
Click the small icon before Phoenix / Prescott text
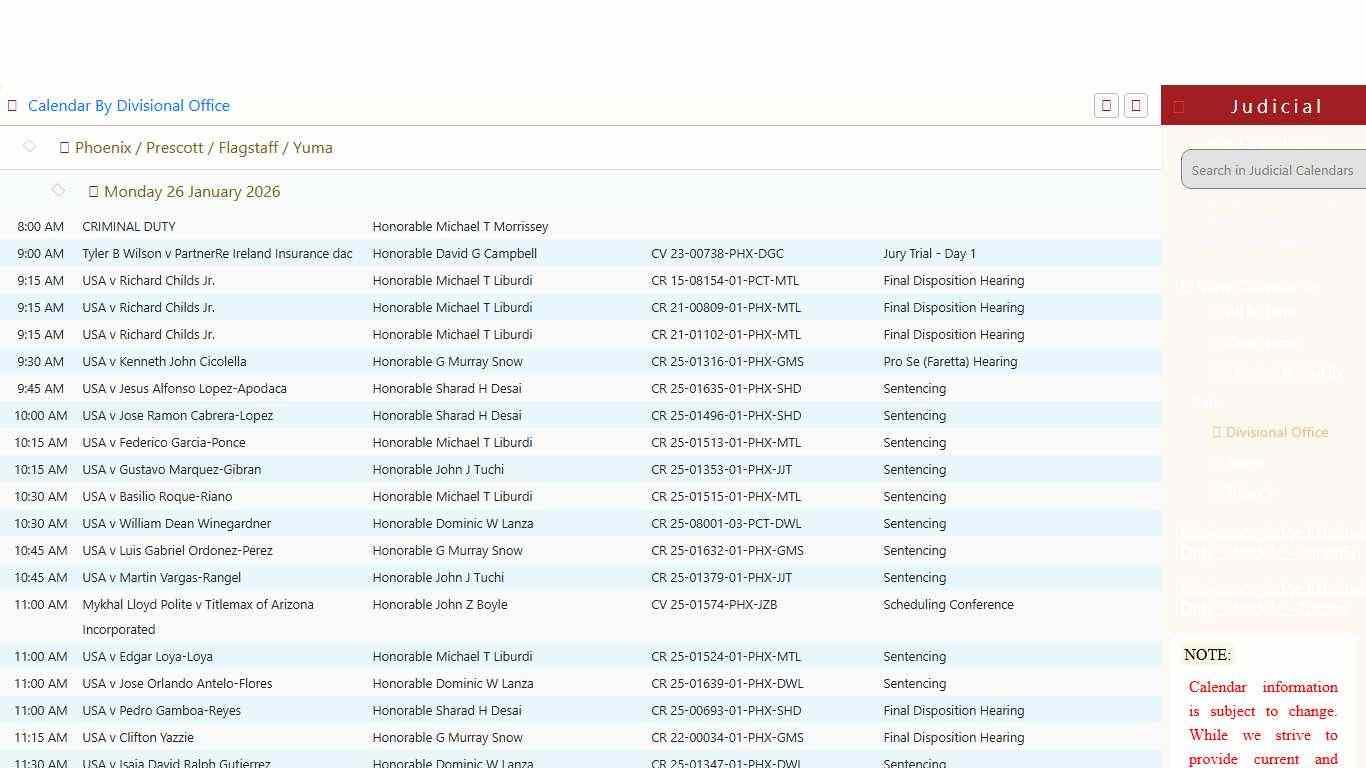coord(64,148)
